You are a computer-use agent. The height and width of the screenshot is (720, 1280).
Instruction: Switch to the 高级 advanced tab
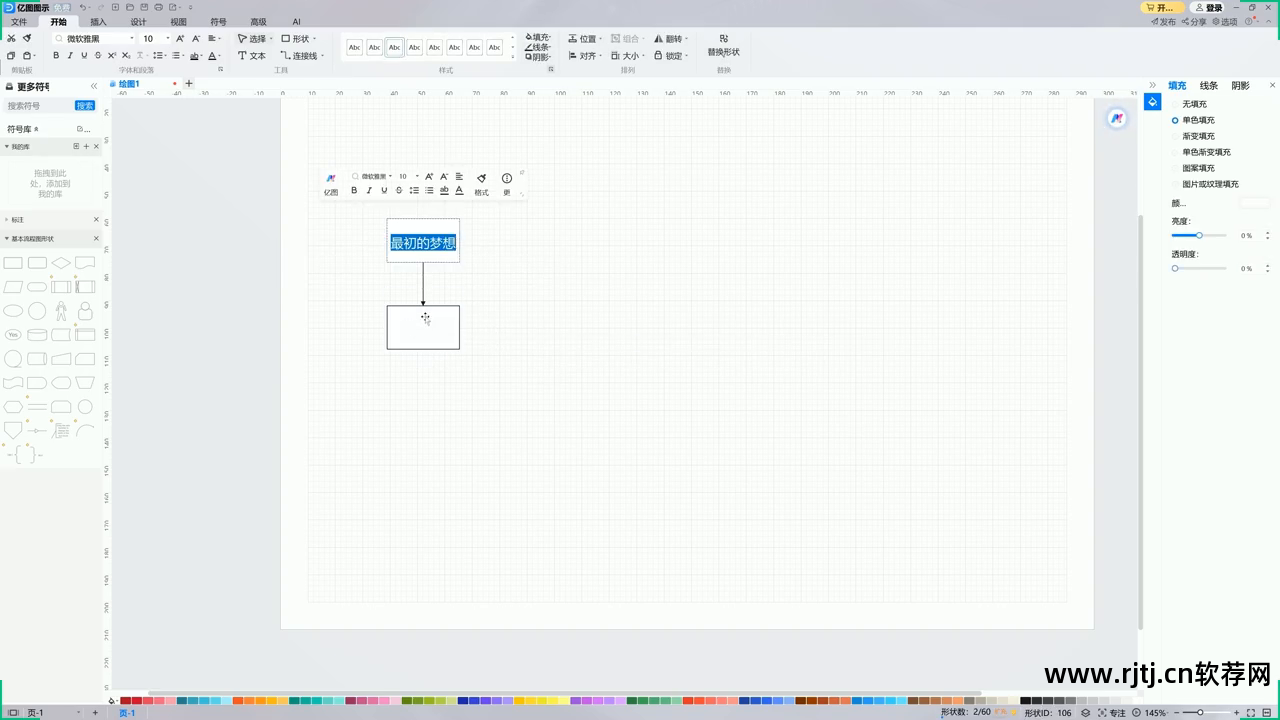click(x=258, y=21)
